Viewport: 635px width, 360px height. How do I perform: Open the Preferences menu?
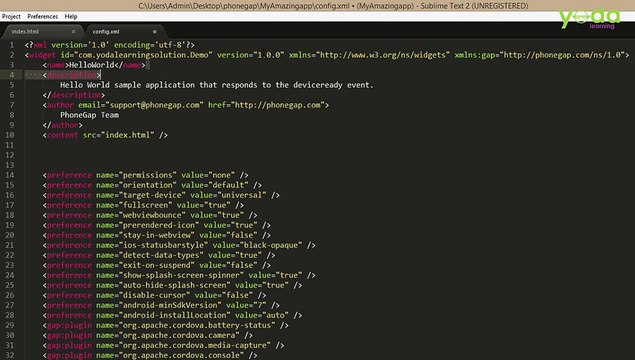(43, 17)
